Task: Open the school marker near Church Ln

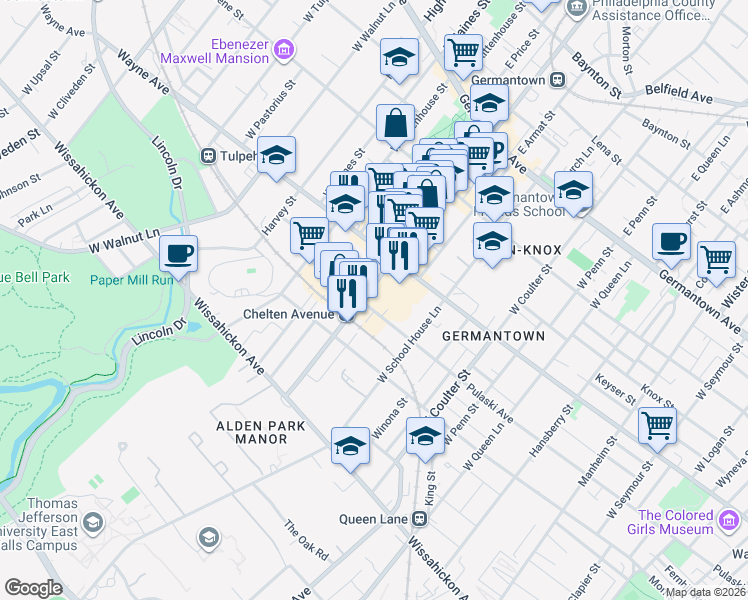Action: (x=573, y=191)
